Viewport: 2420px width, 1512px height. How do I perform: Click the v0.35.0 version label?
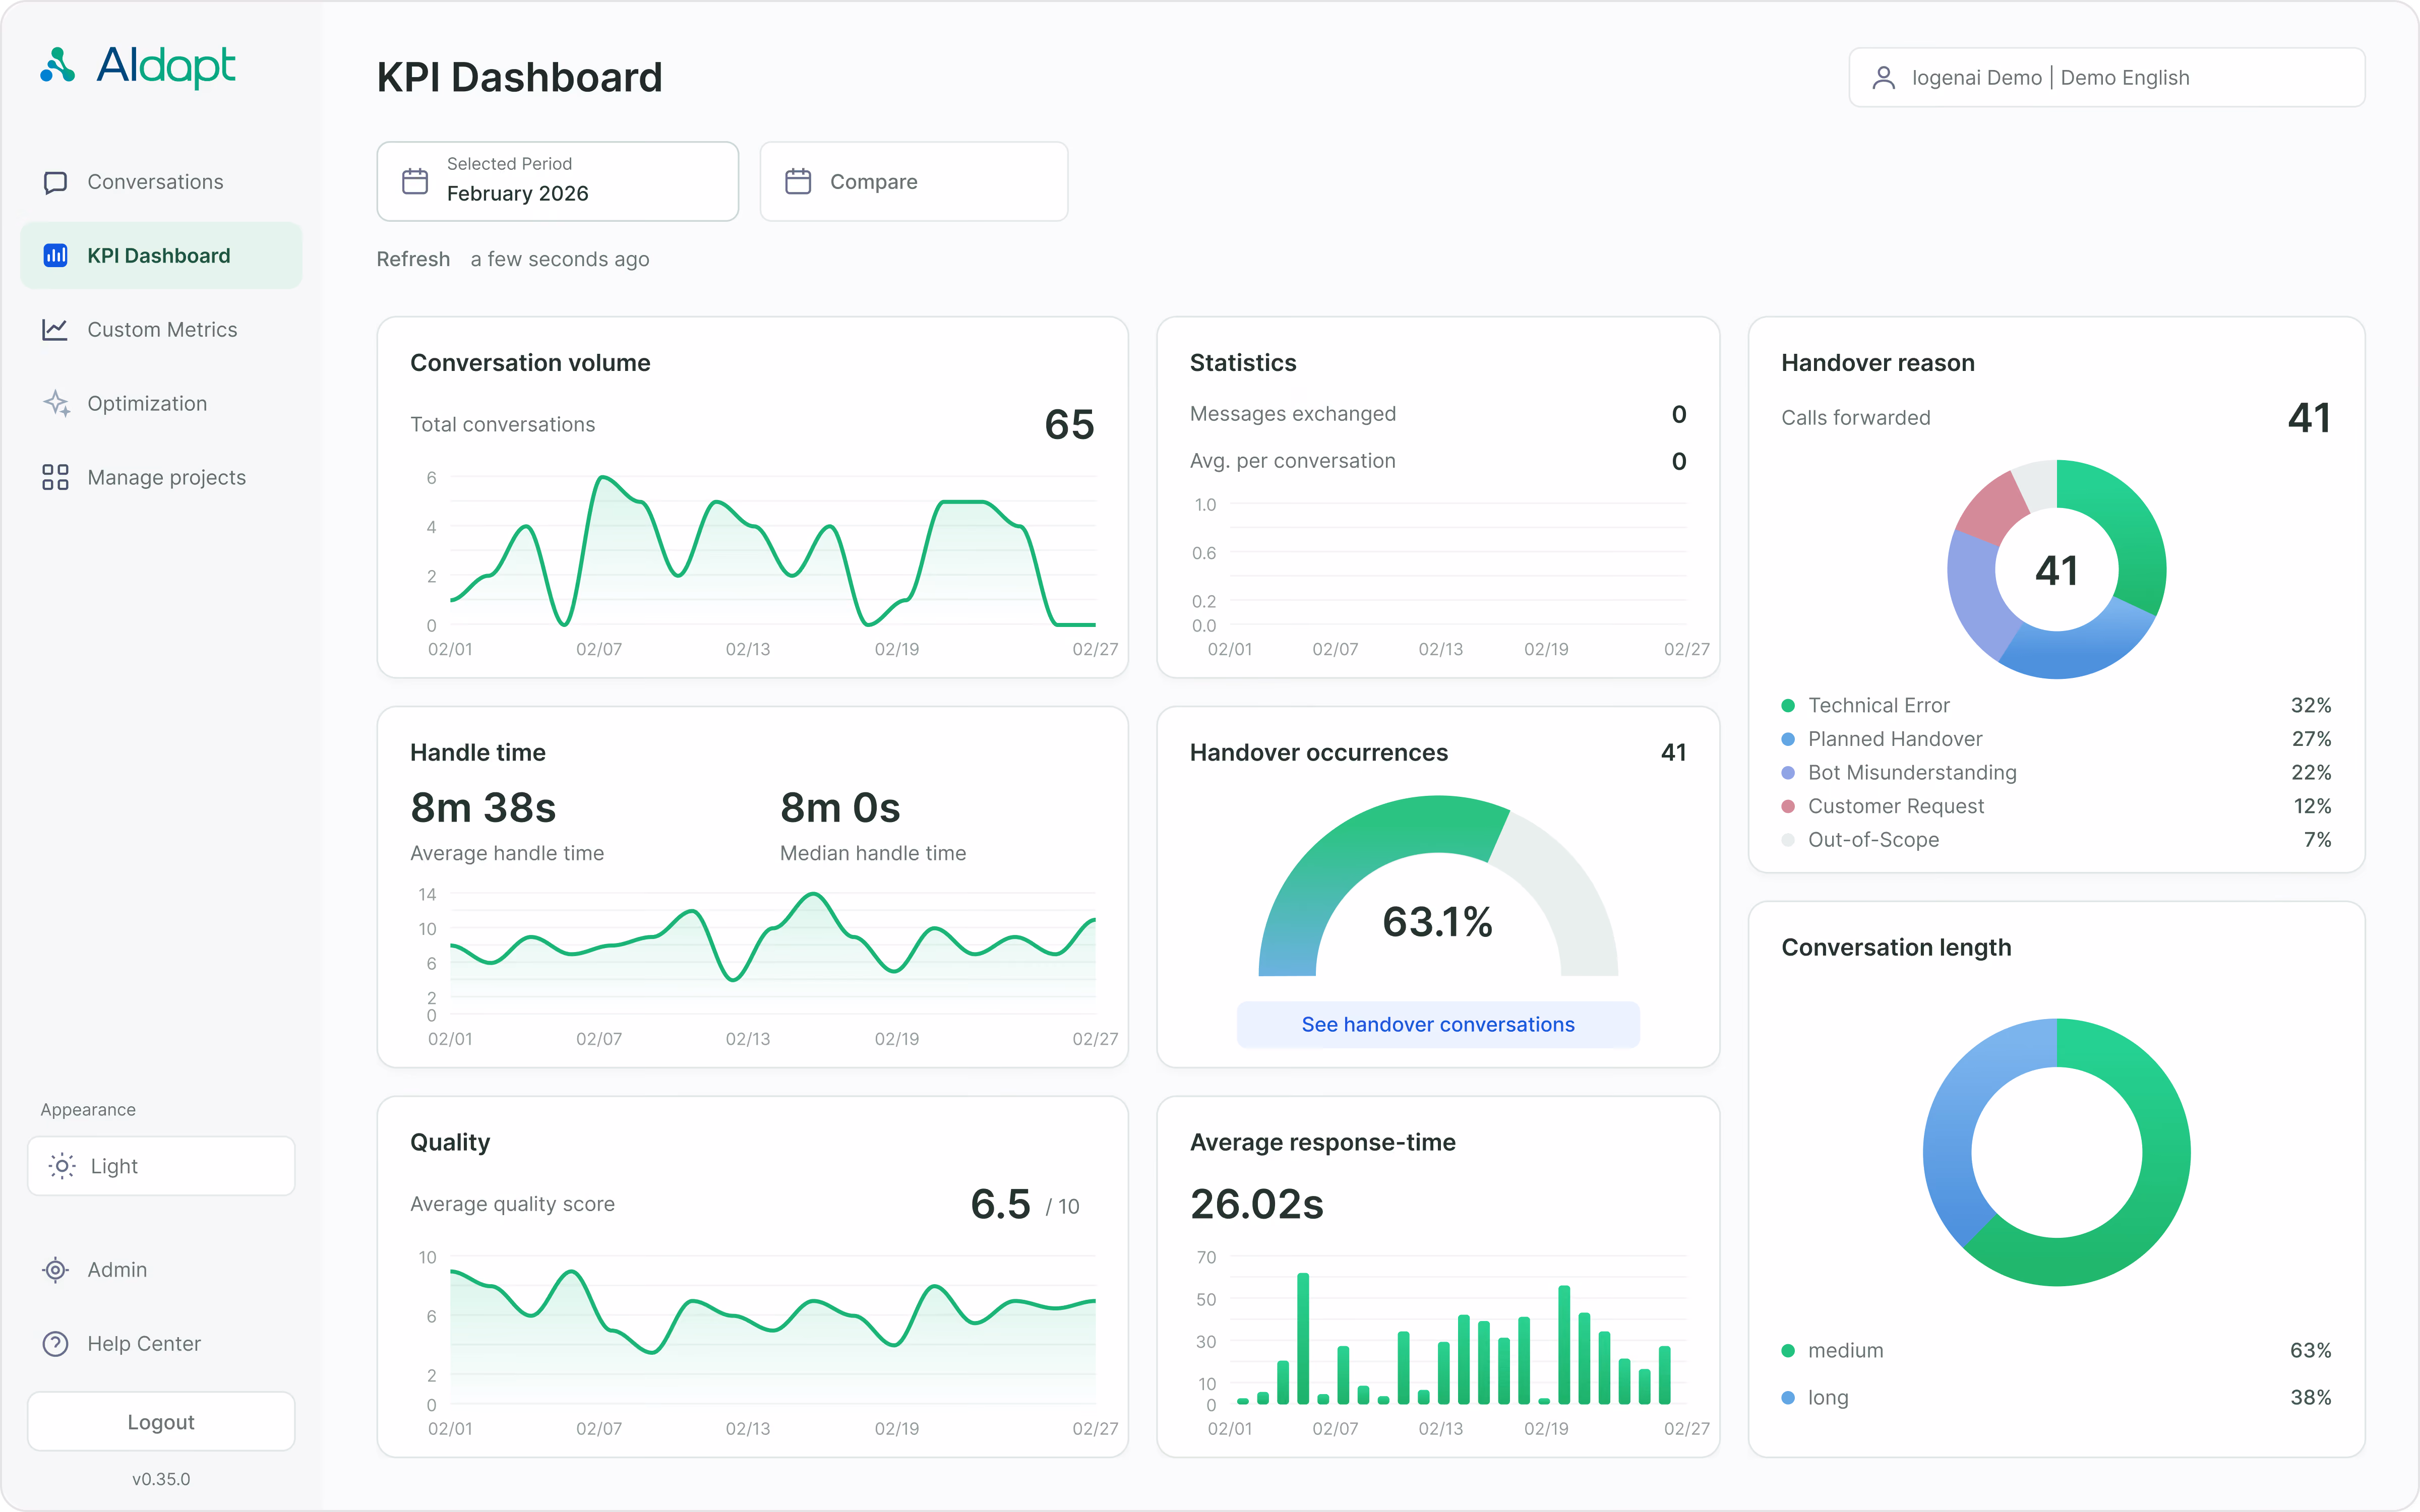tap(161, 1479)
